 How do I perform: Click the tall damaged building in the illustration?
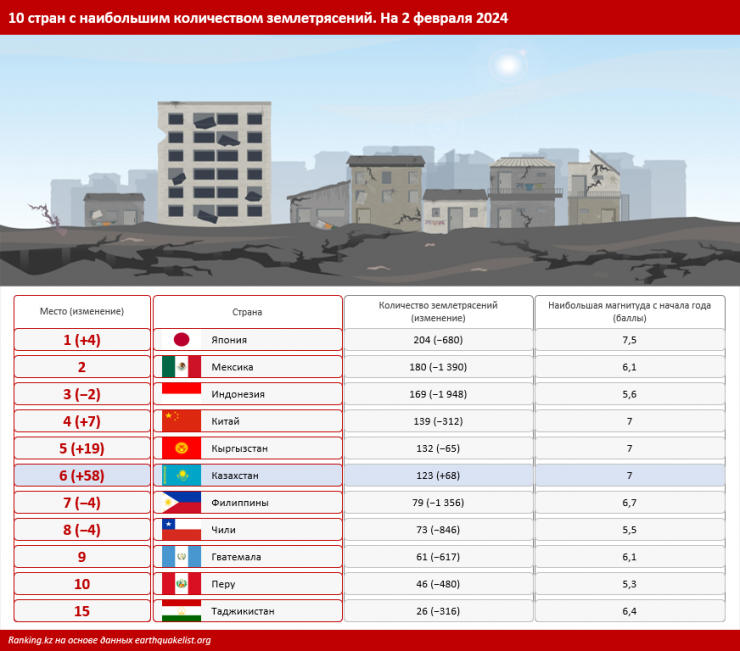[x=213, y=160]
